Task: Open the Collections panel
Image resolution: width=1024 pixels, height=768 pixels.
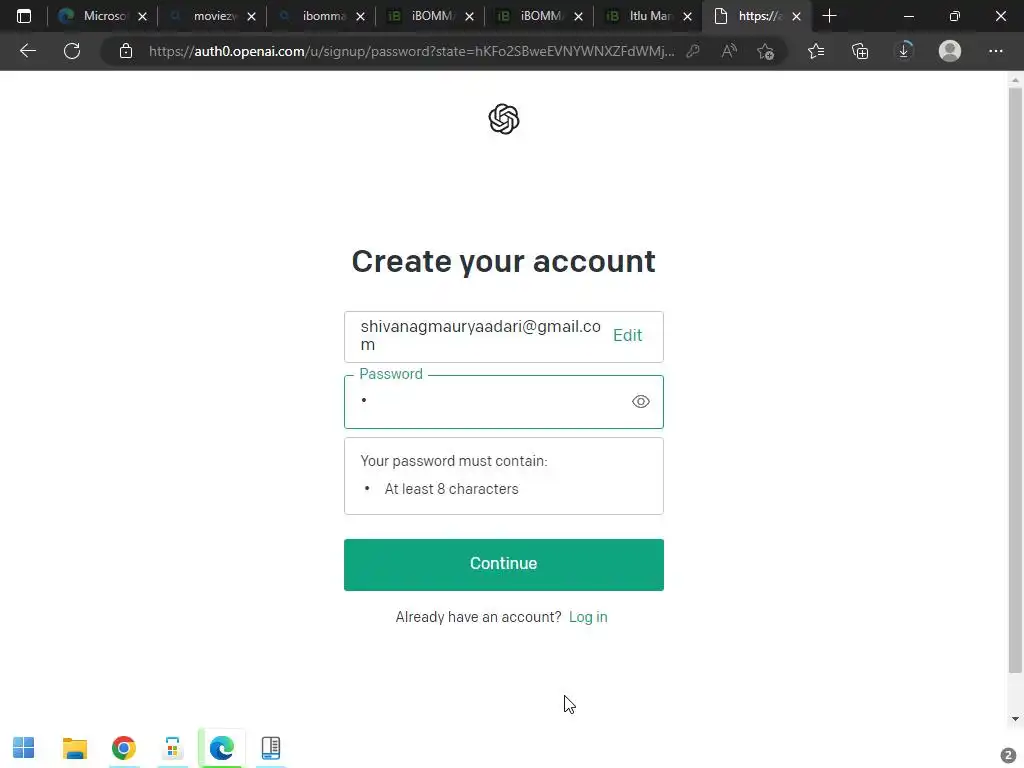Action: click(860, 51)
